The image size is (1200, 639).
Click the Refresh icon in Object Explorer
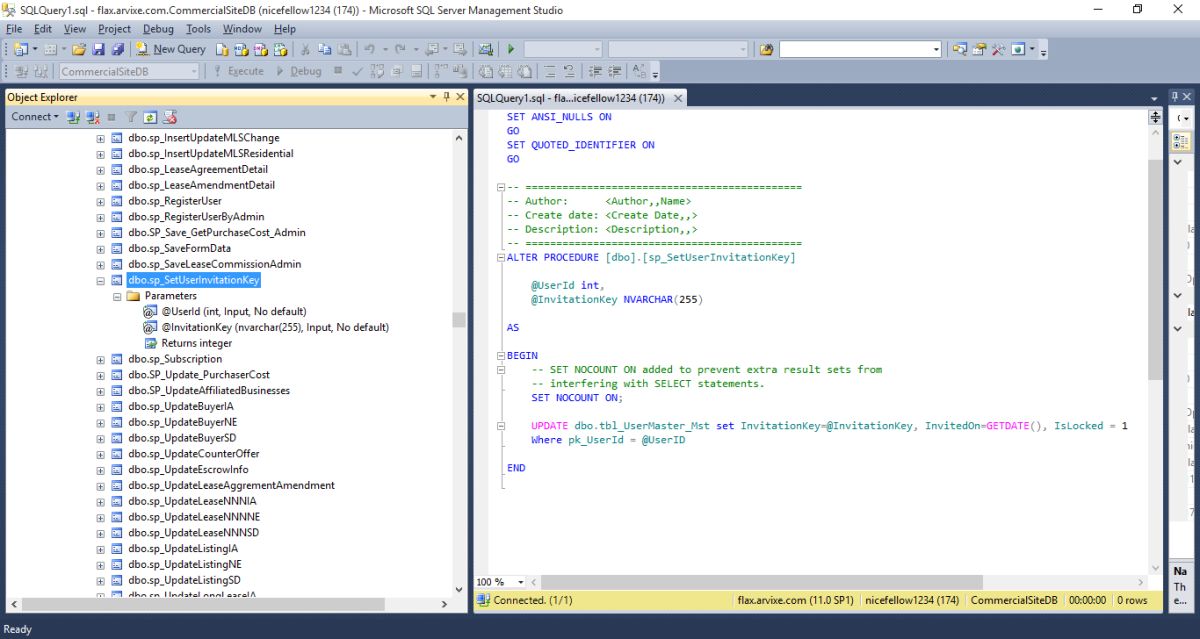point(148,117)
